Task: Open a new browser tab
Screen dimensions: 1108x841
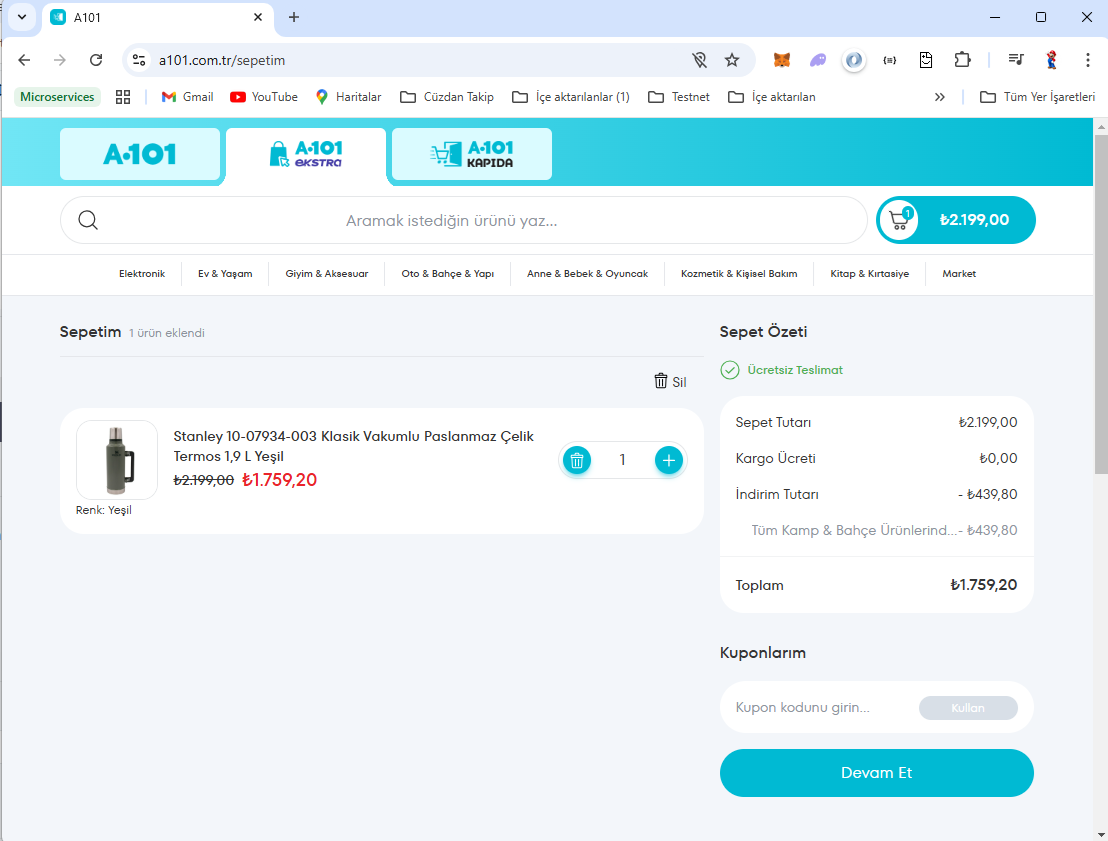Action: tap(294, 17)
